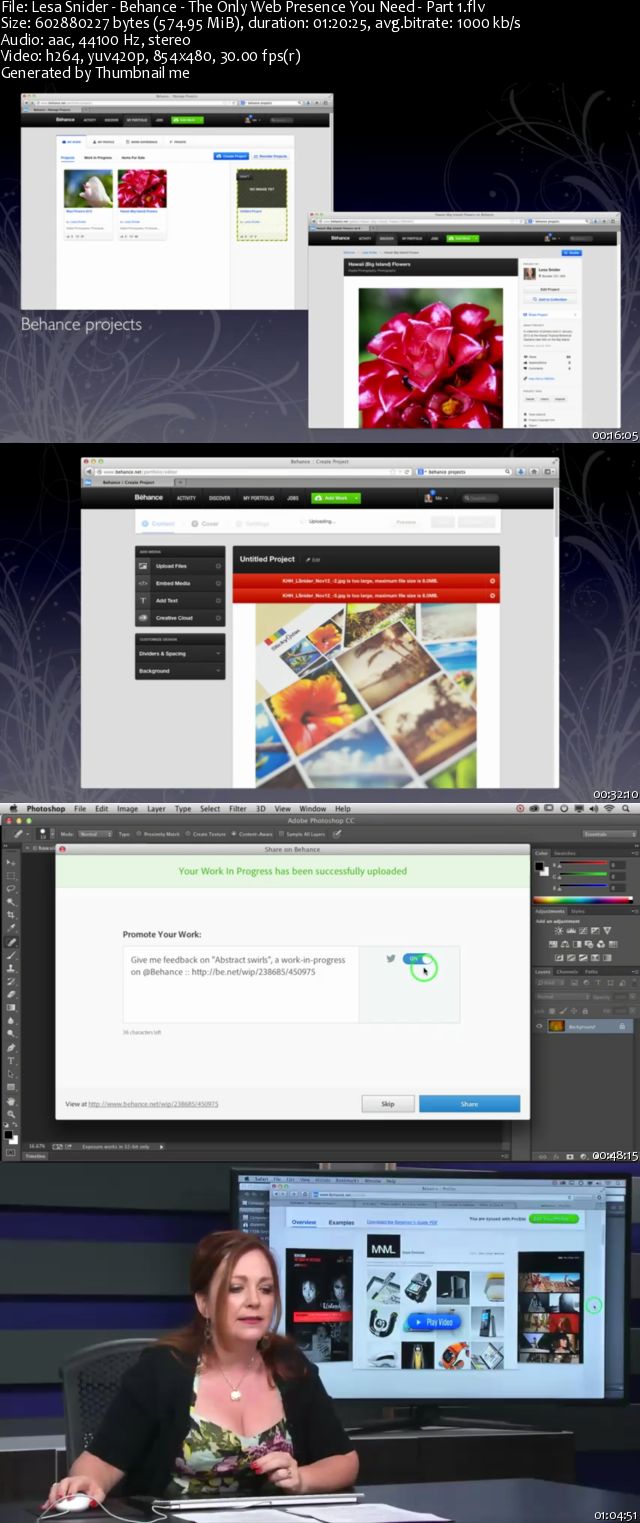Click the lock icon on Background layer
Screen dimensions: 640x1523
point(622,1026)
